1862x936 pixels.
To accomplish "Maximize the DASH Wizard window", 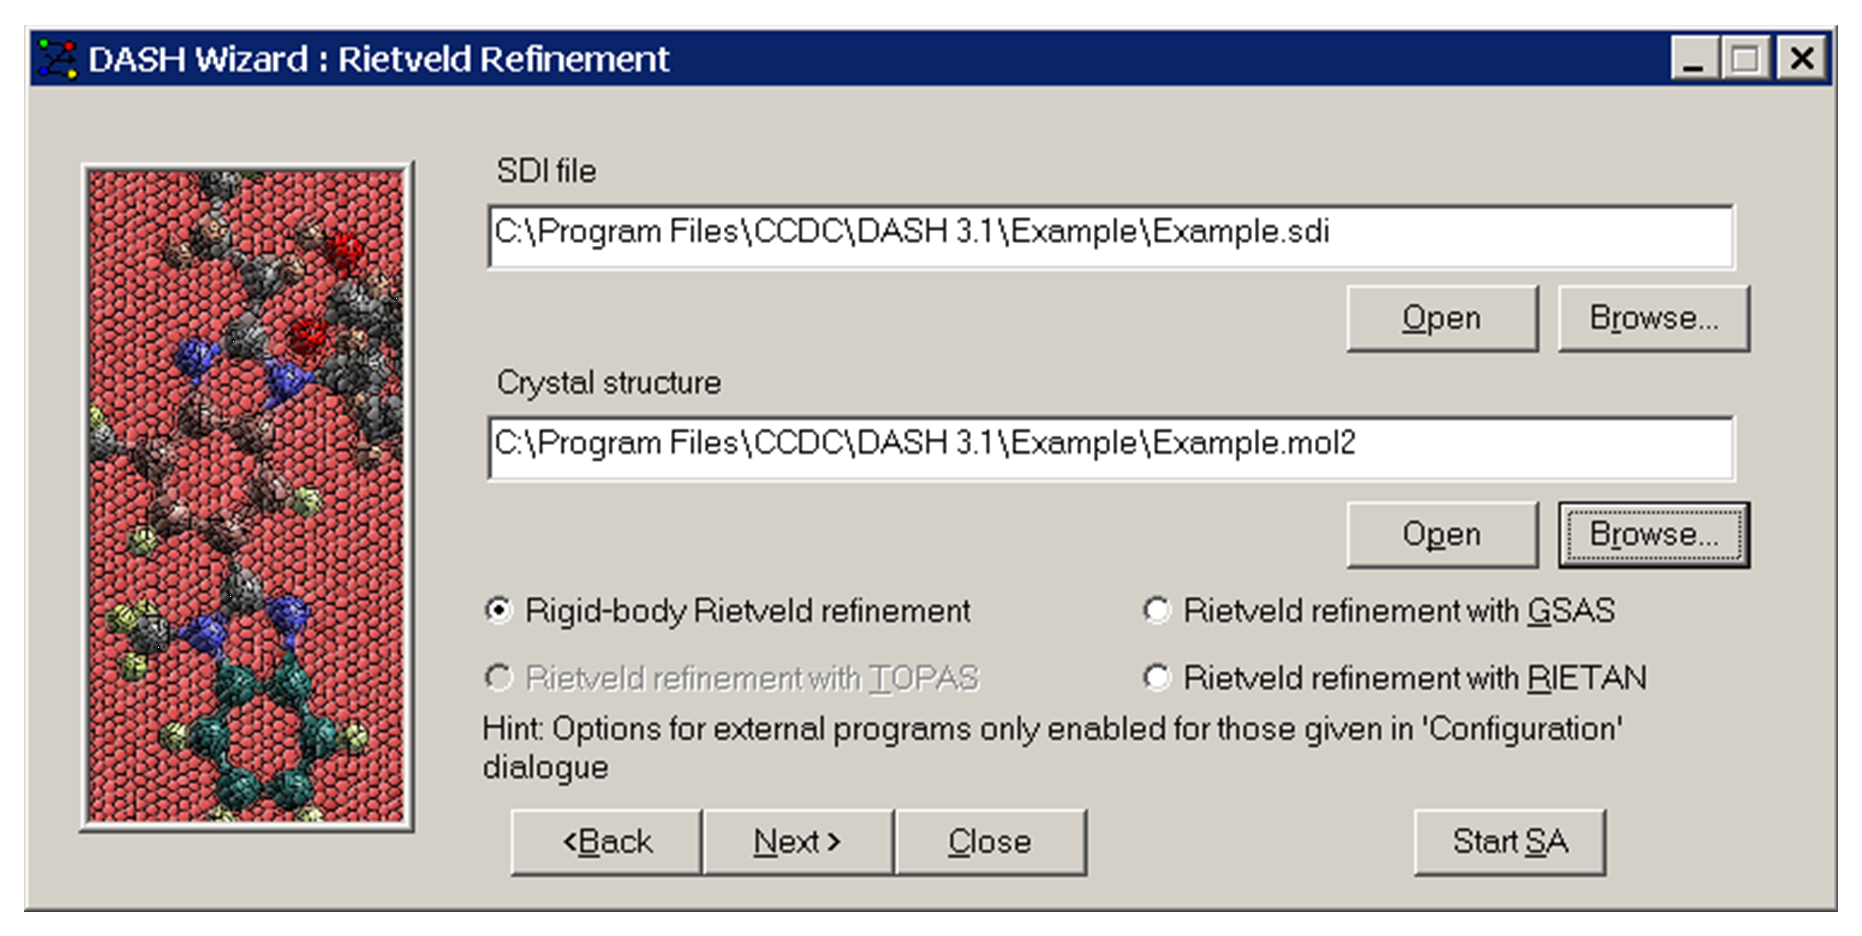I will point(1746,59).
